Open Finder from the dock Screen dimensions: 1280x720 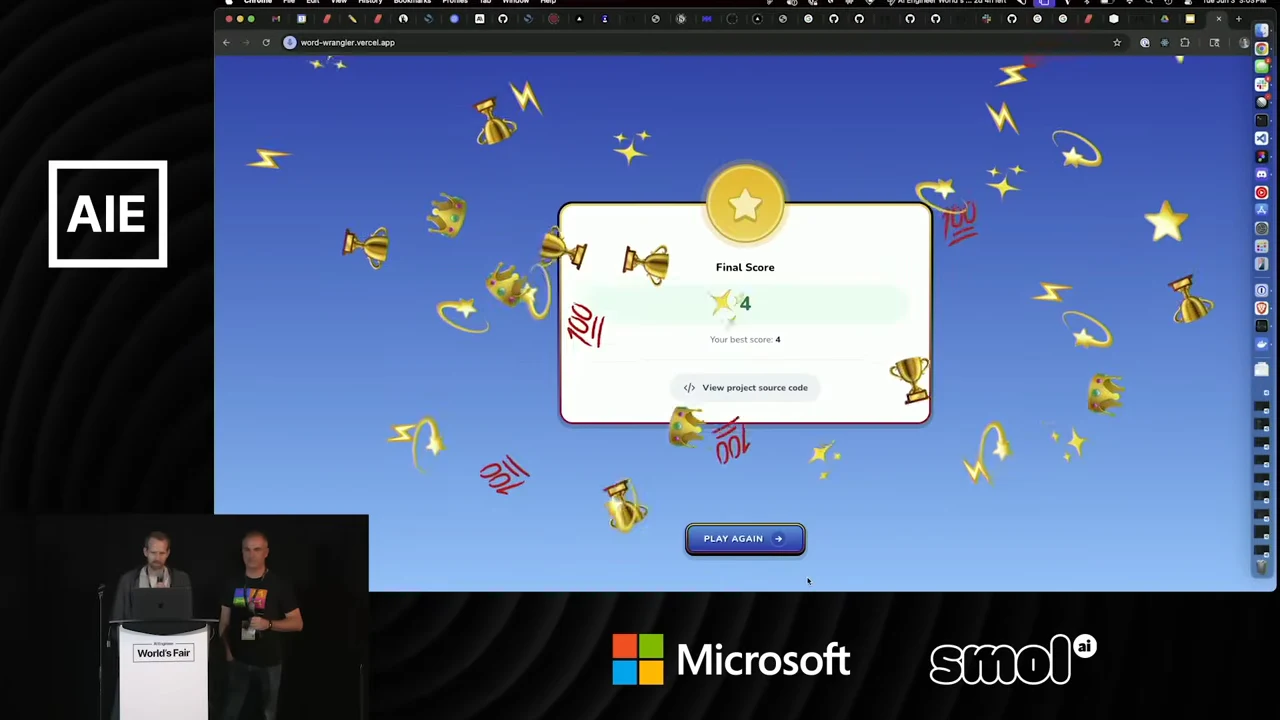click(1262, 31)
